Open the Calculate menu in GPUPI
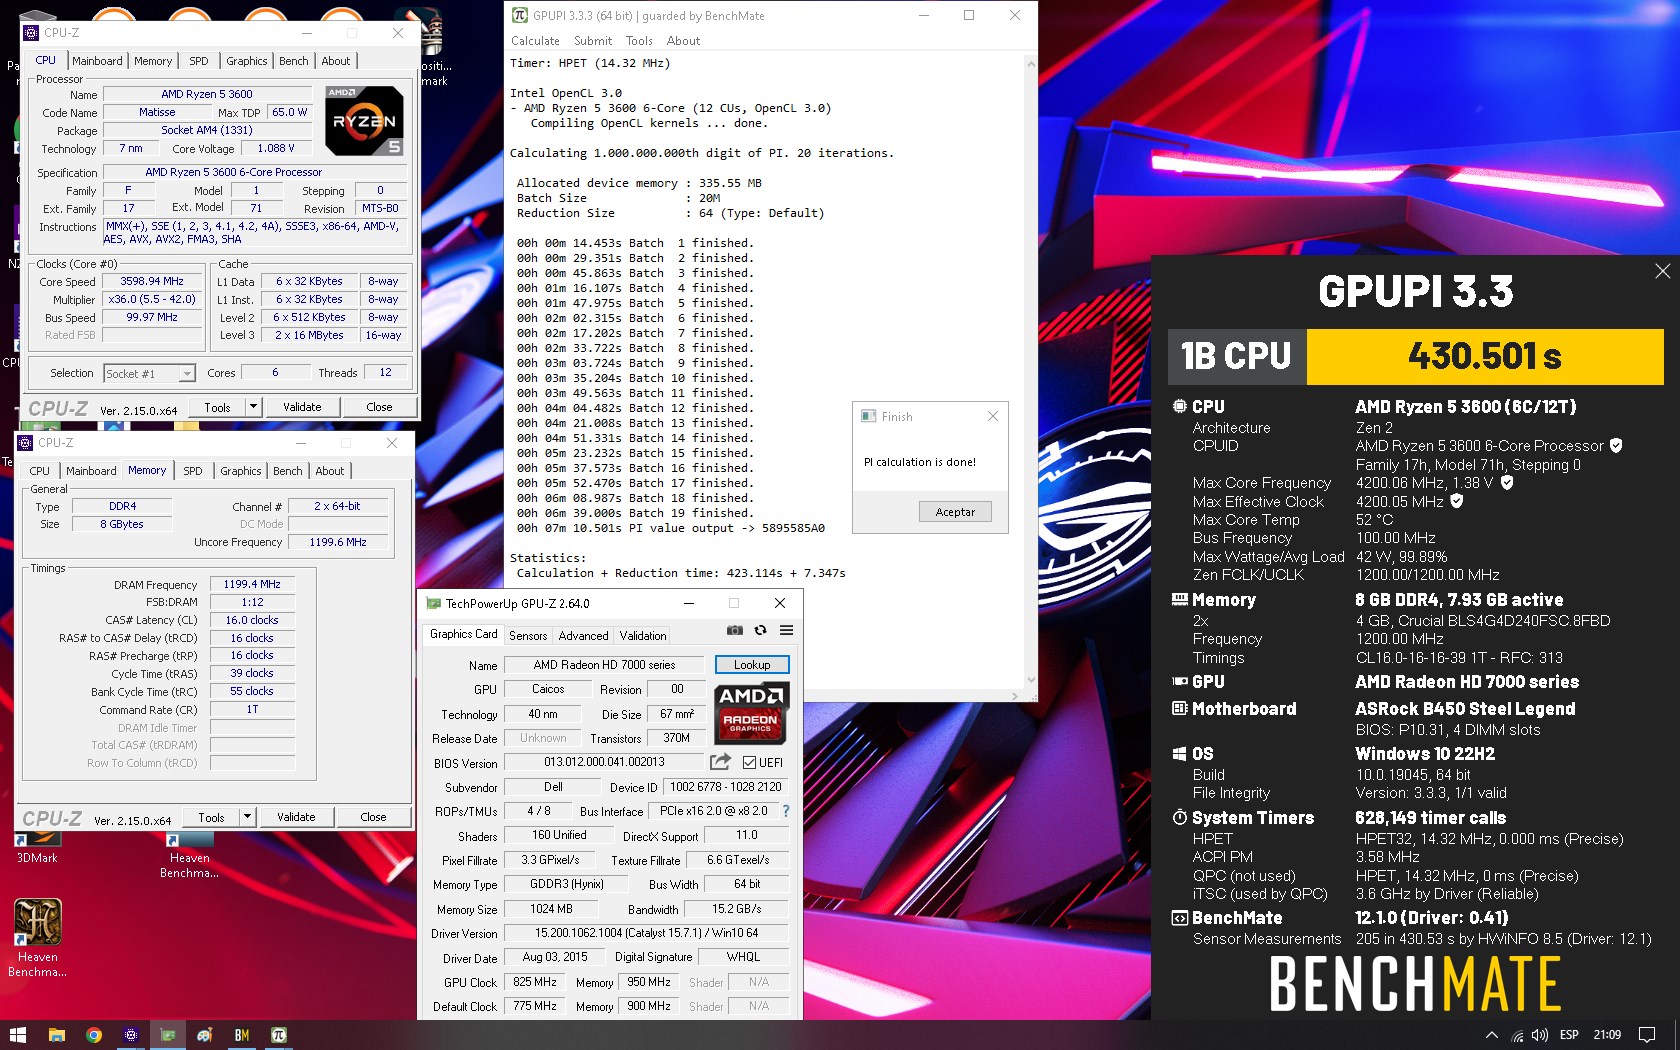 pos(535,41)
